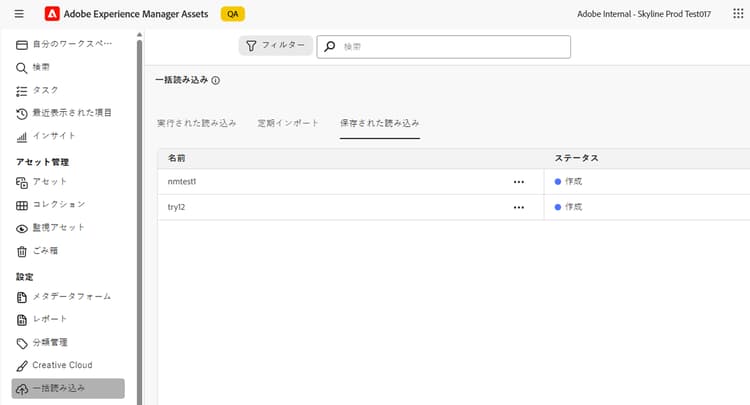
Task: Select the try12 row name
Action: tap(176, 207)
